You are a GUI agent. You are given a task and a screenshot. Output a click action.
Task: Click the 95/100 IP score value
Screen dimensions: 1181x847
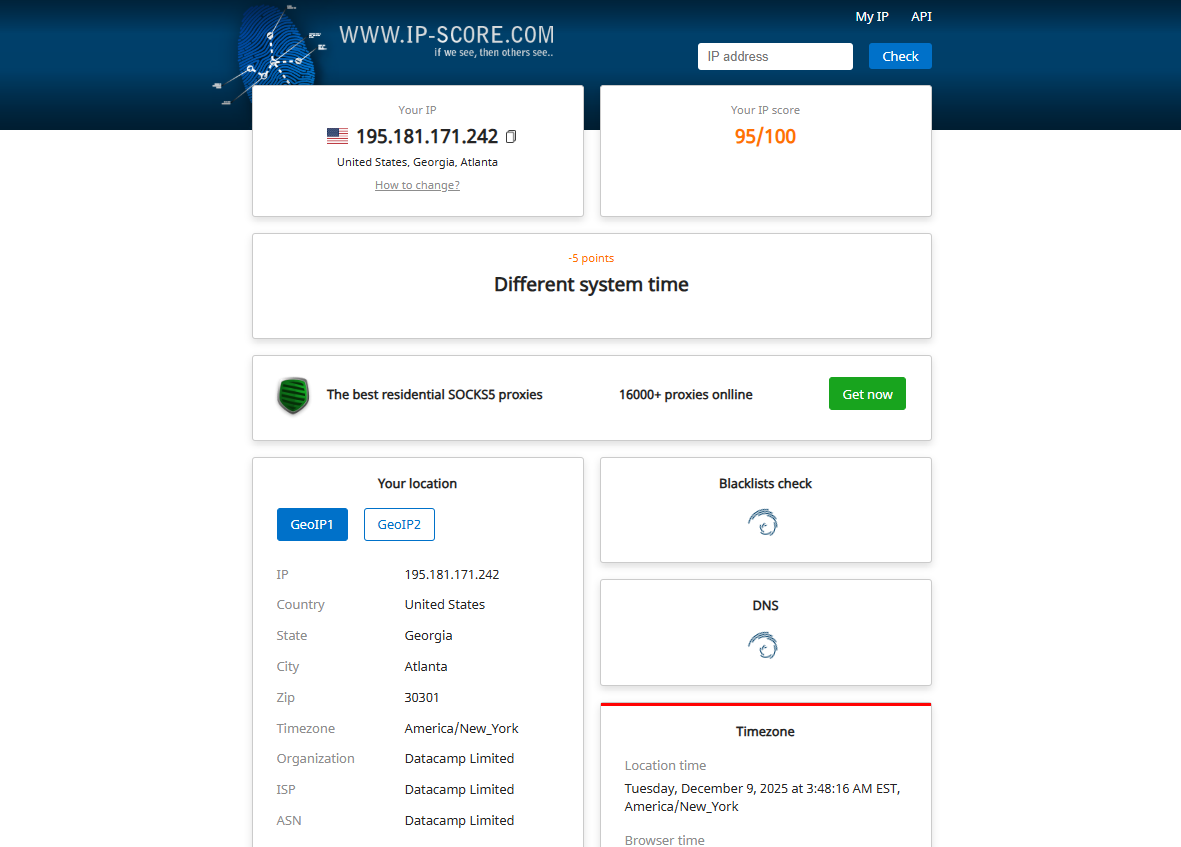click(x=765, y=136)
